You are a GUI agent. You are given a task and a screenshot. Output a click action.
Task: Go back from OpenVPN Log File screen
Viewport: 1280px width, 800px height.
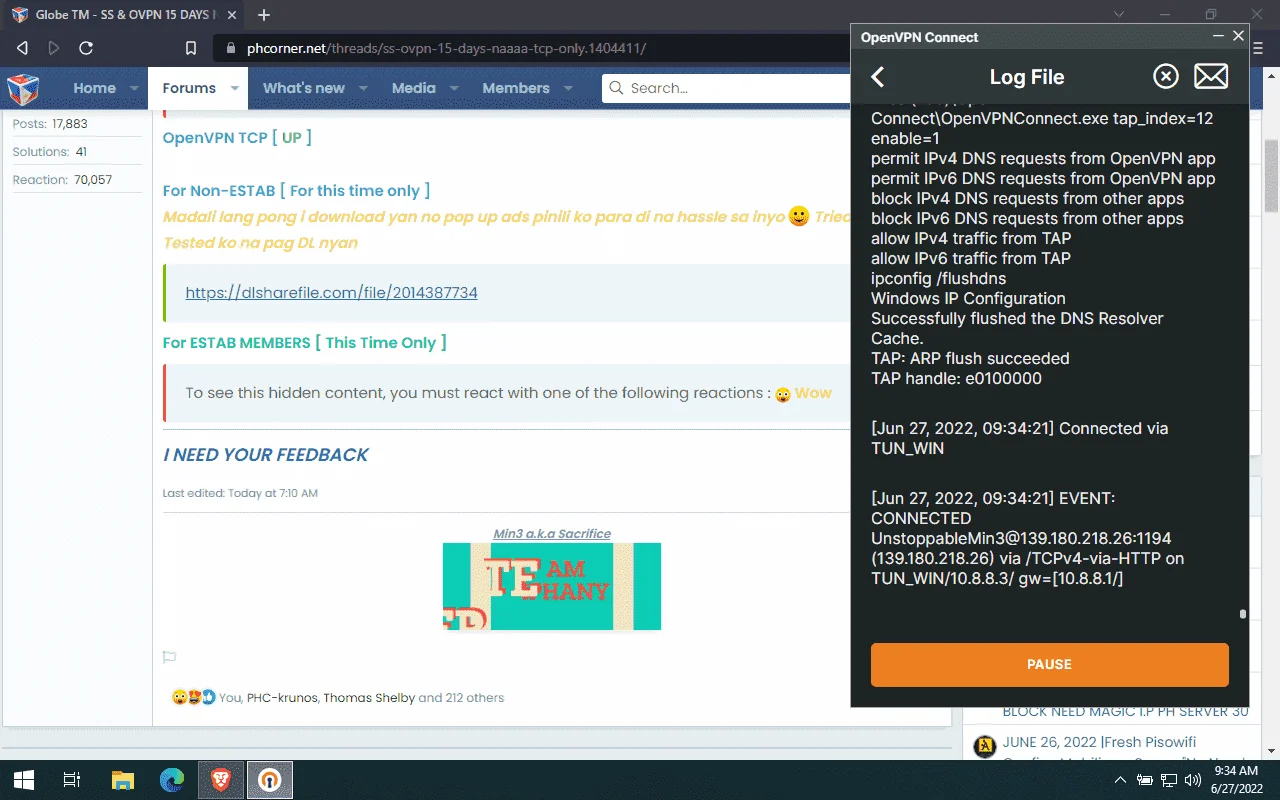(878, 77)
